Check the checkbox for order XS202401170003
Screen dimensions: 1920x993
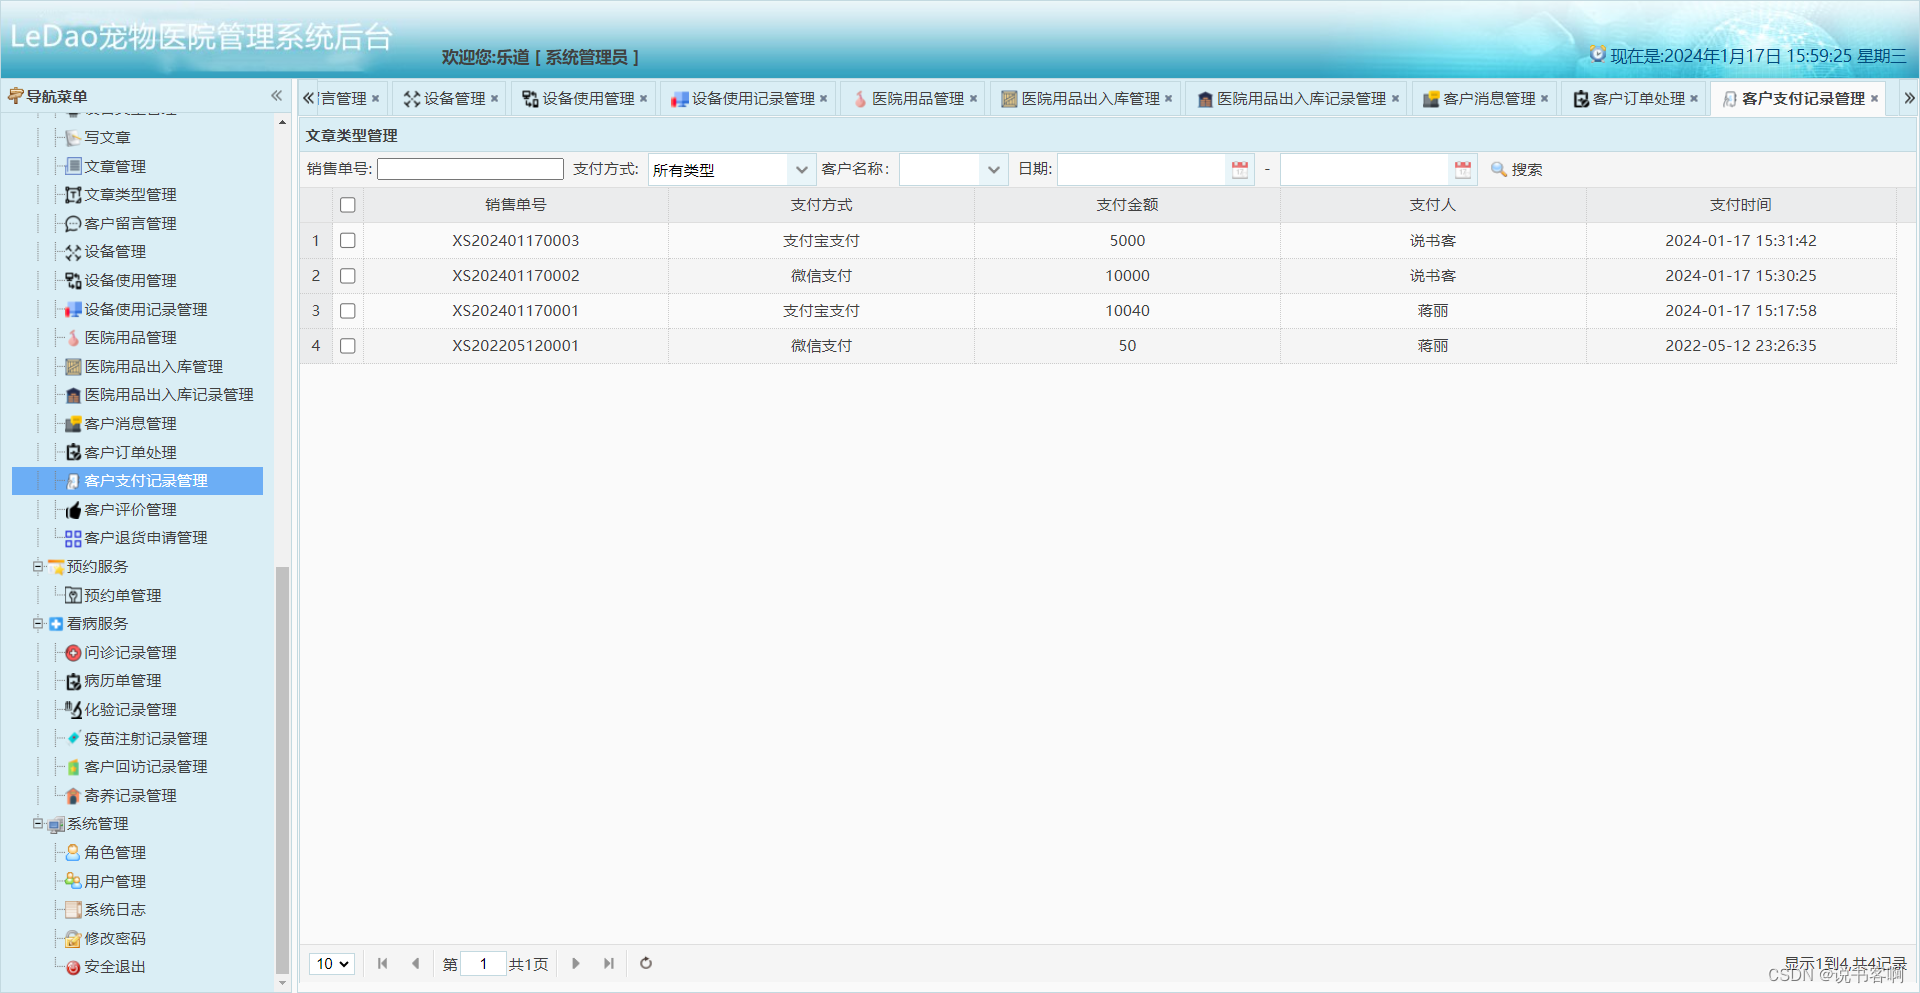click(347, 240)
